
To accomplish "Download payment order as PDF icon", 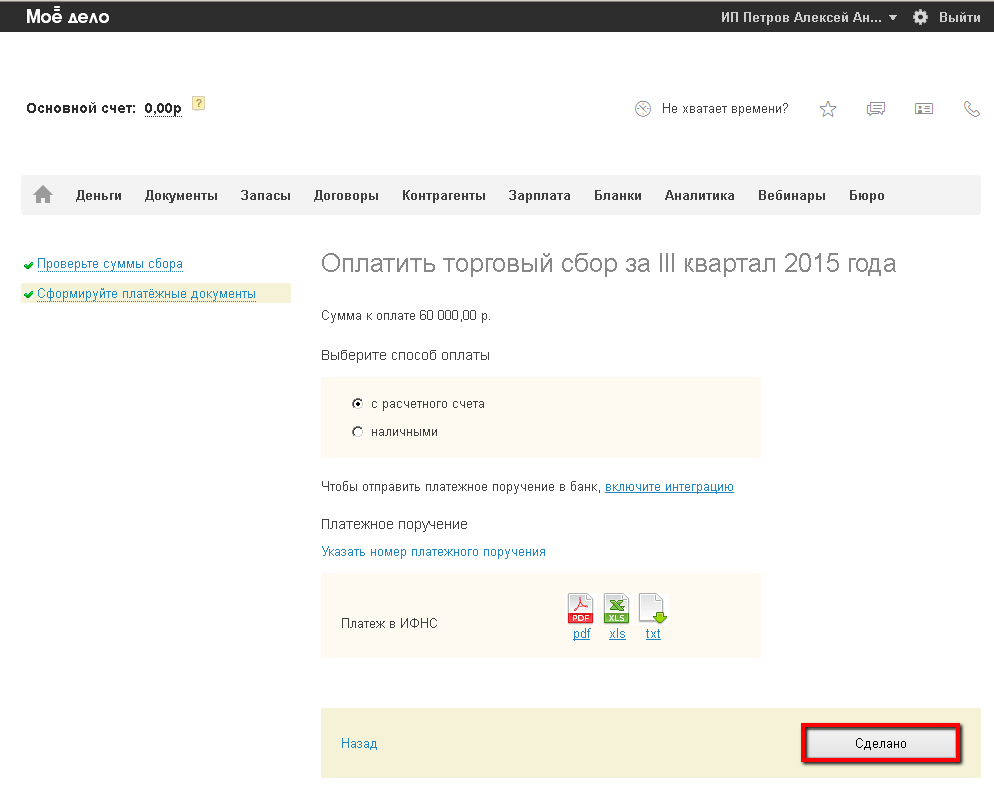I will pyautogui.click(x=581, y=608).
